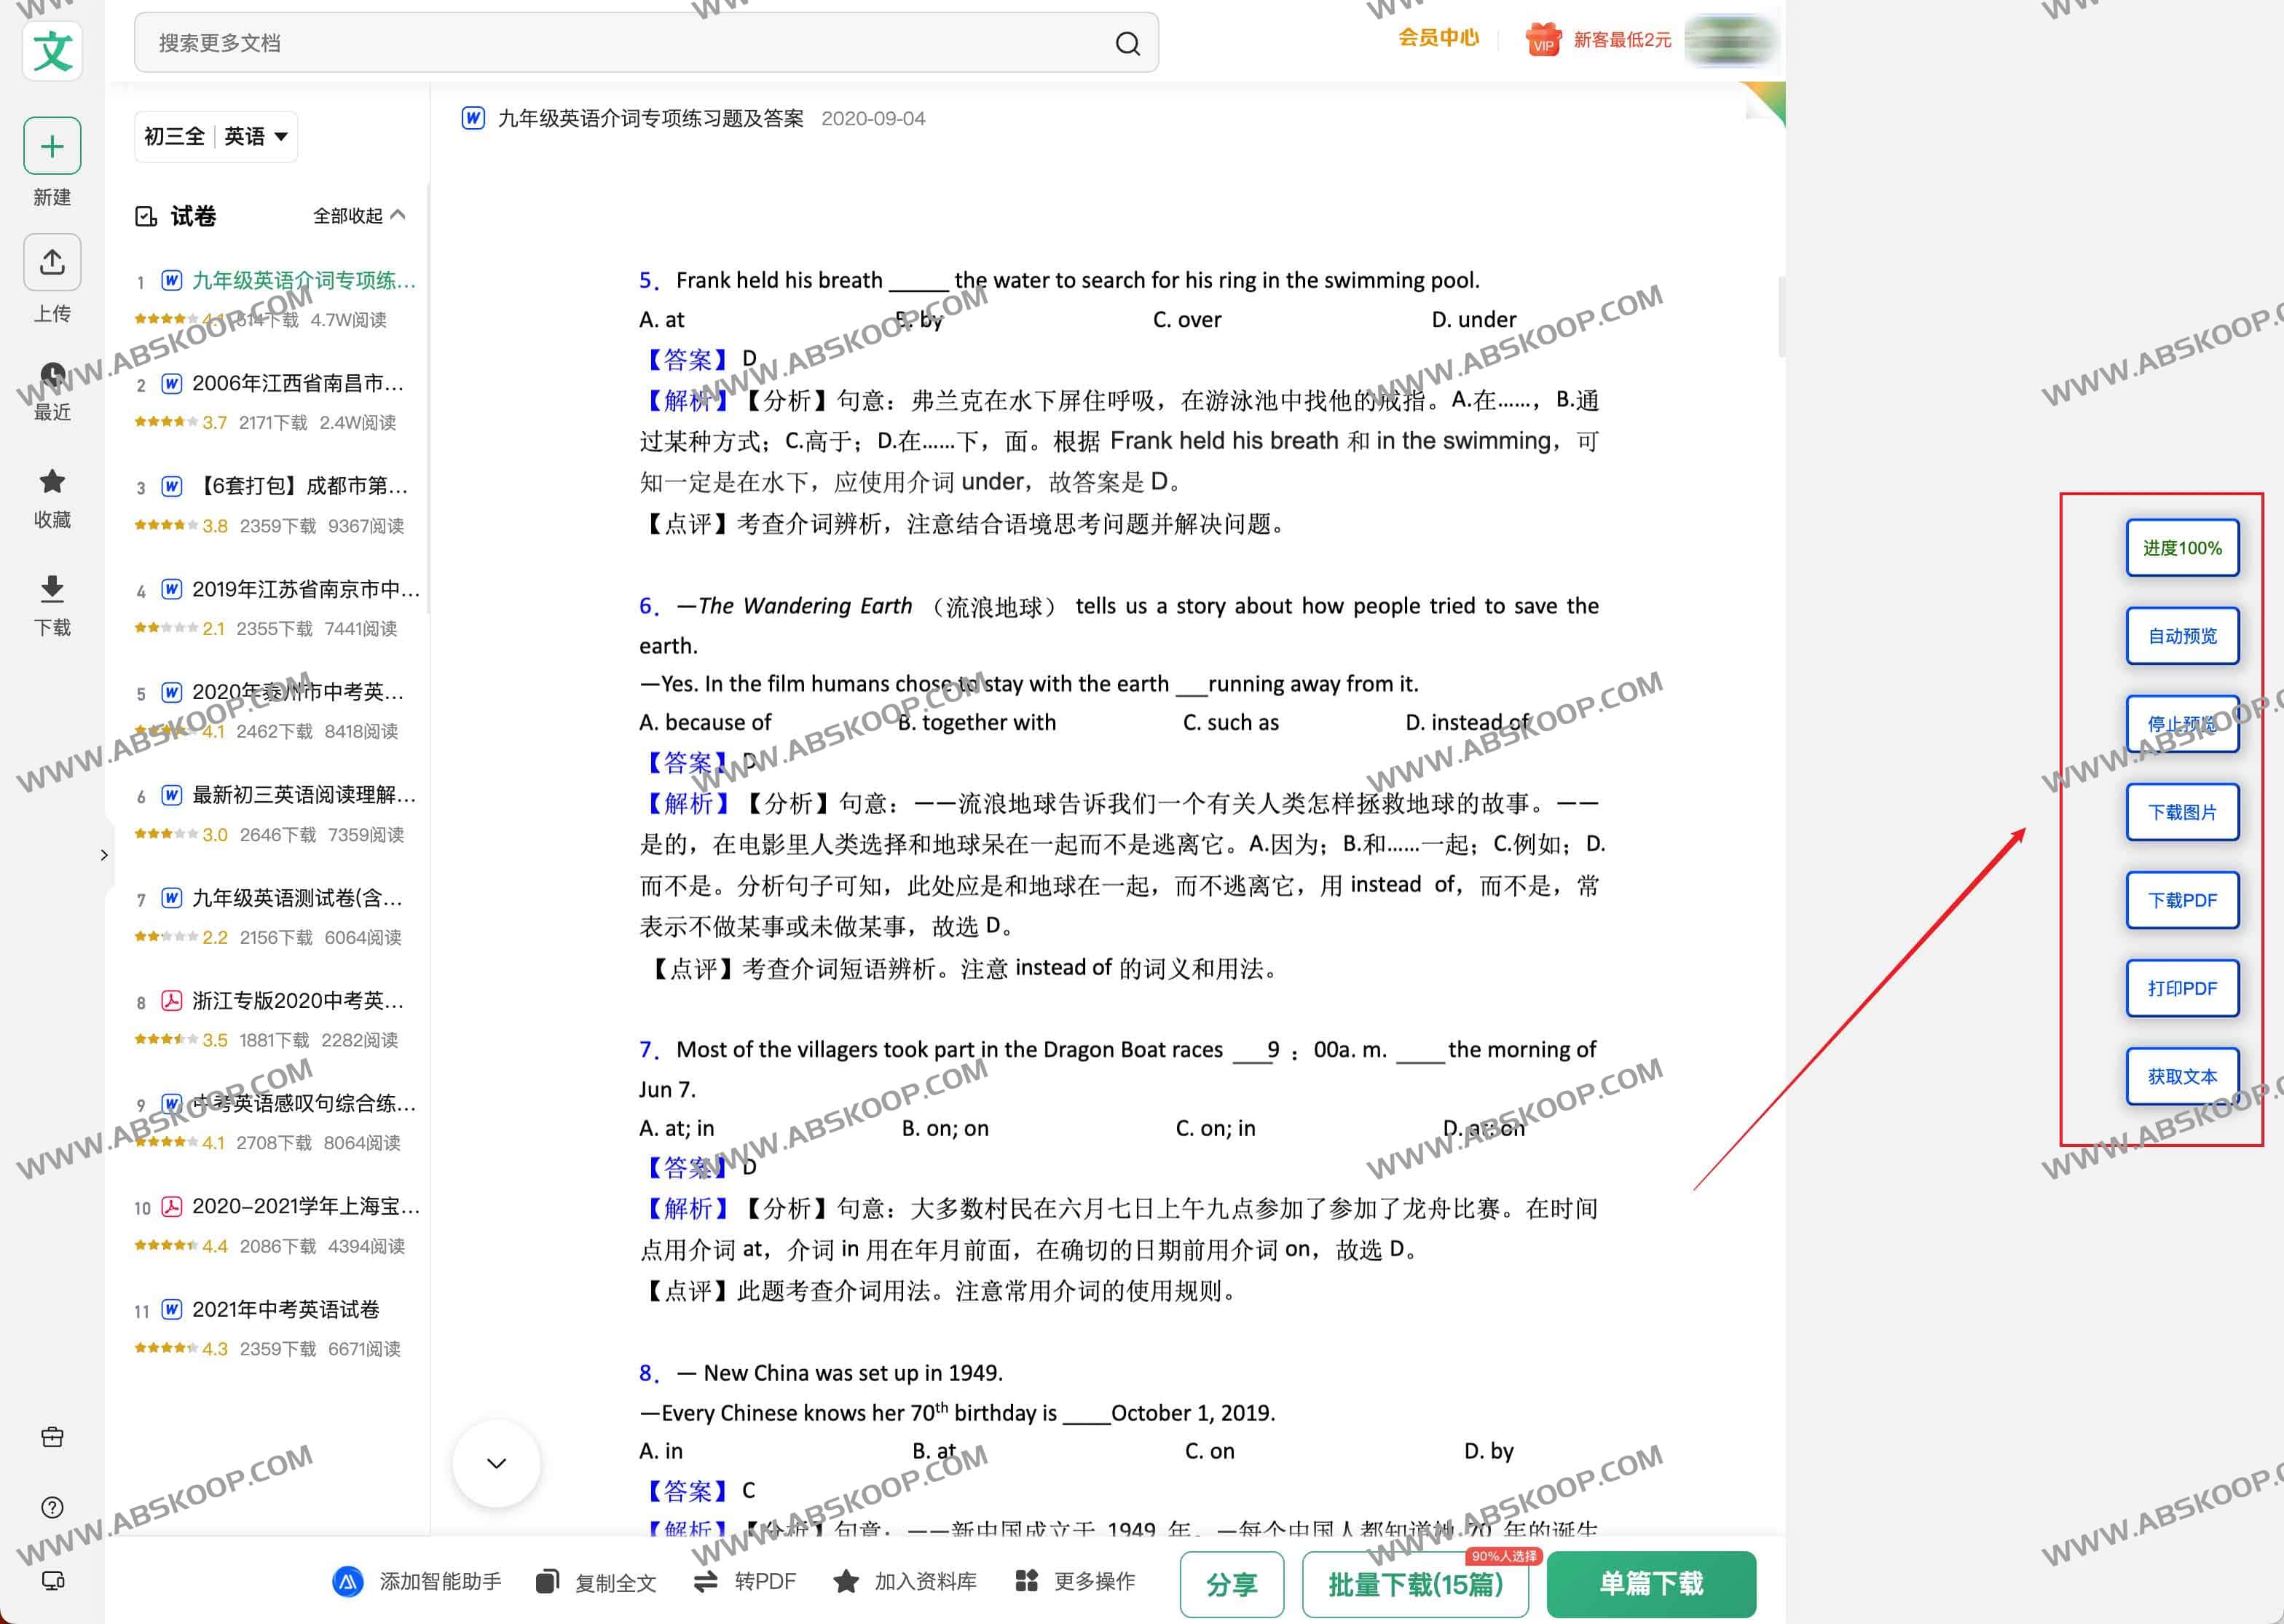Open the 下载 arrow icon in sidebar

click(52, 589)
